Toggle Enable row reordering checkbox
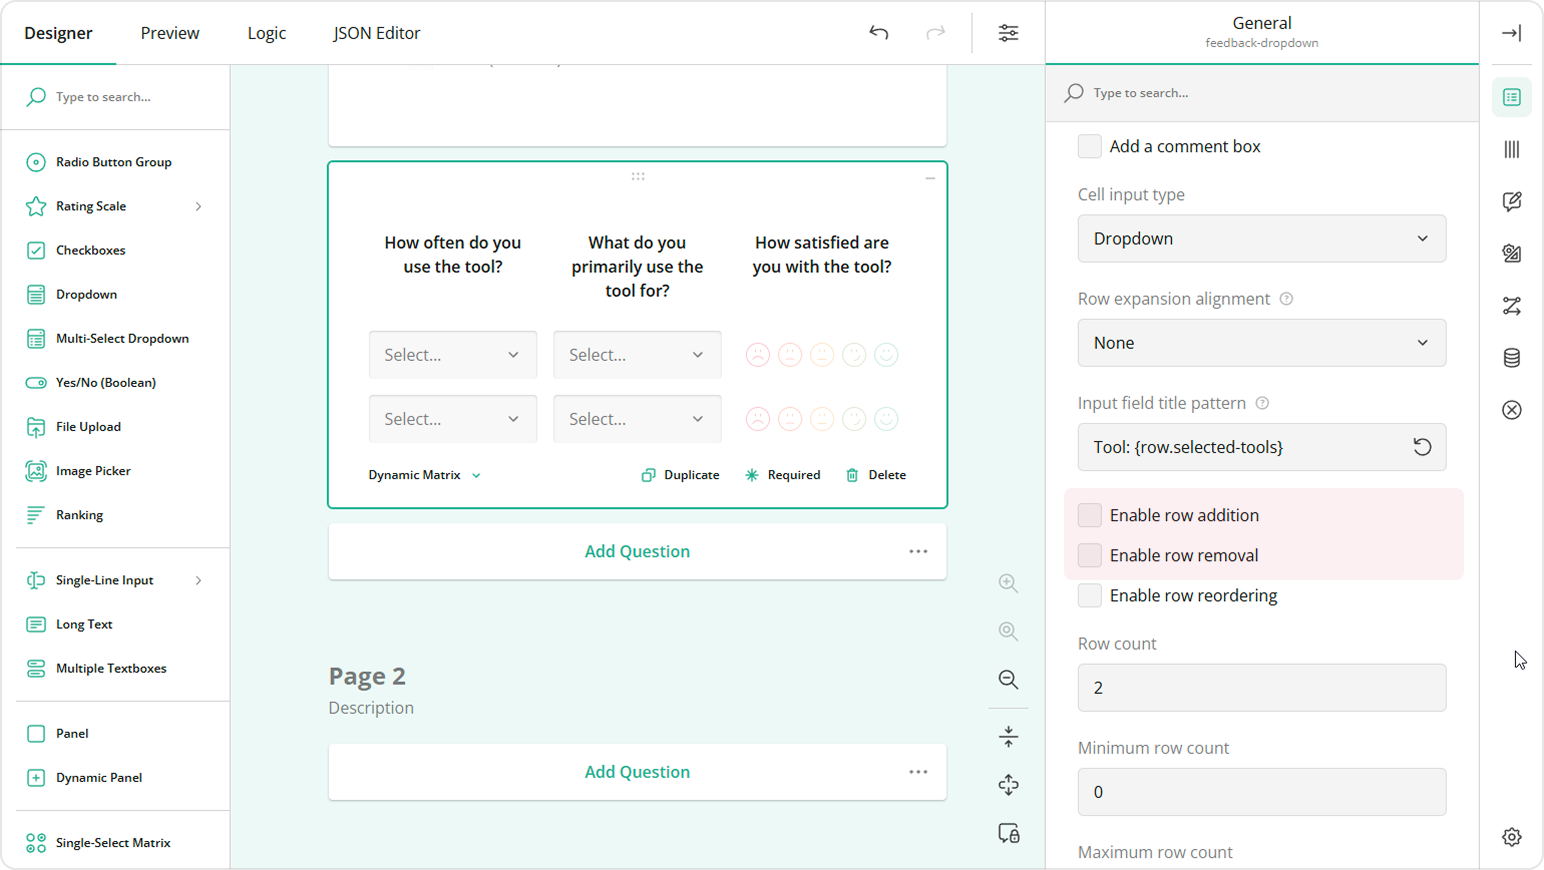 point(1090,596)
